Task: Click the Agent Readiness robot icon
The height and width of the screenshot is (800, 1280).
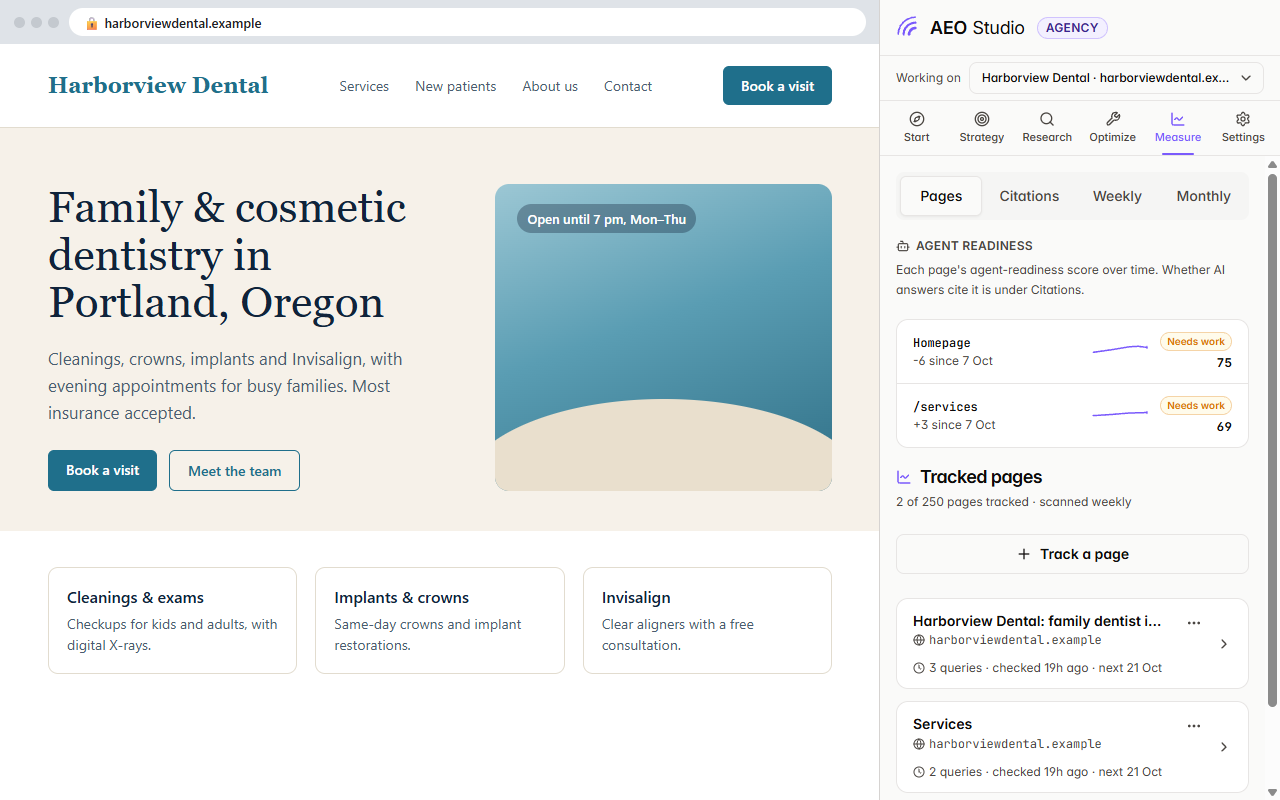Action: click(903, 246)
